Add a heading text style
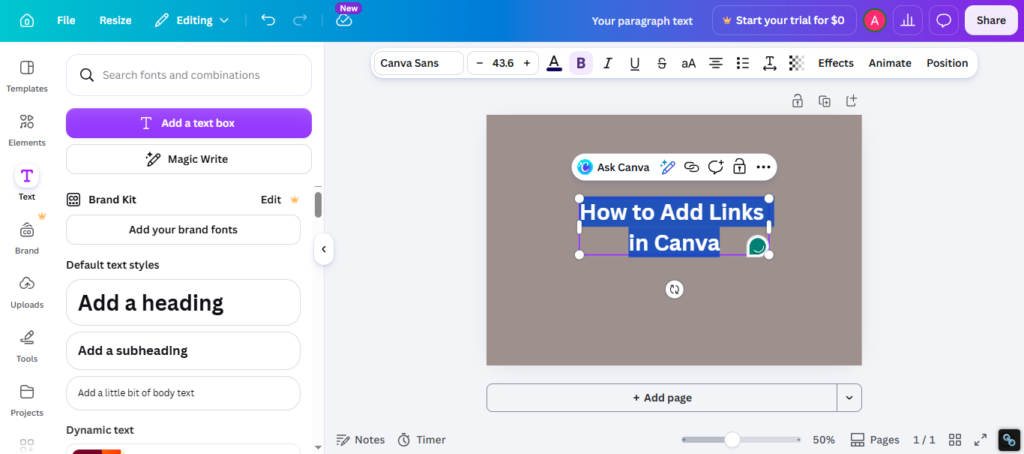Image resolution: width=1024 pixels, height=454 pixels. pos(183,302)
